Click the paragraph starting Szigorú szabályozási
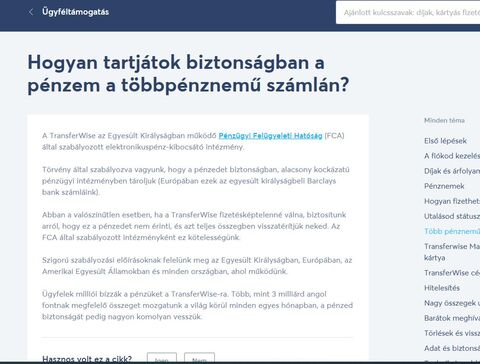Image resolution: width=480 pixels, height=364 pixels. coord(197,266)
